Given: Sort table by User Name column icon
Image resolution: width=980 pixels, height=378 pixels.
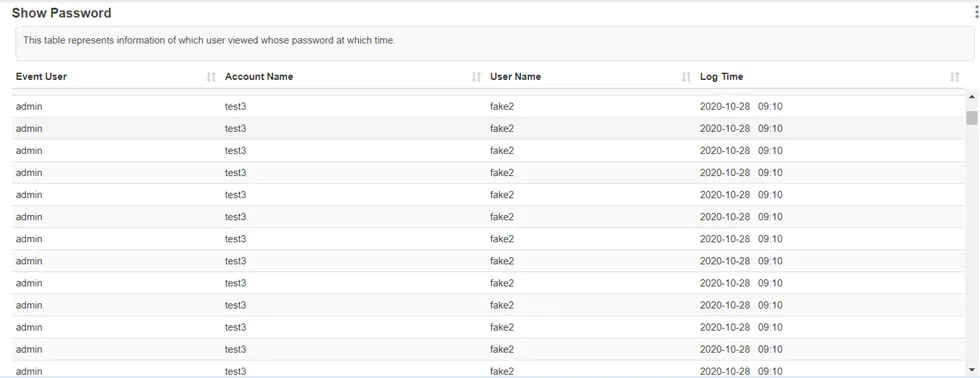Looking at the screenshot, I should pos(686,77).
